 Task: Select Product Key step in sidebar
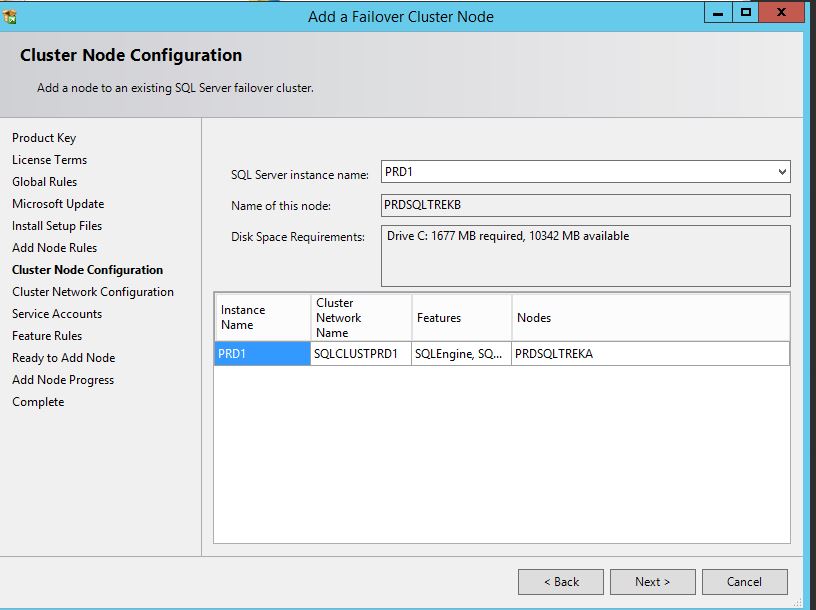click(44, 138)
